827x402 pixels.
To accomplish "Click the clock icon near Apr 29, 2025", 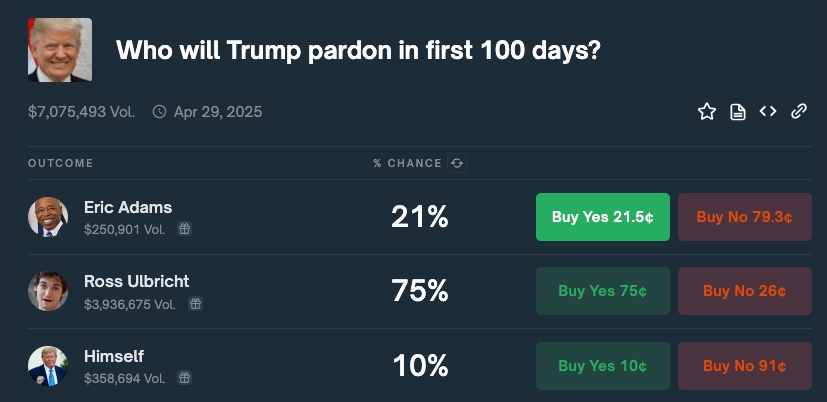I will click(159, 112).
